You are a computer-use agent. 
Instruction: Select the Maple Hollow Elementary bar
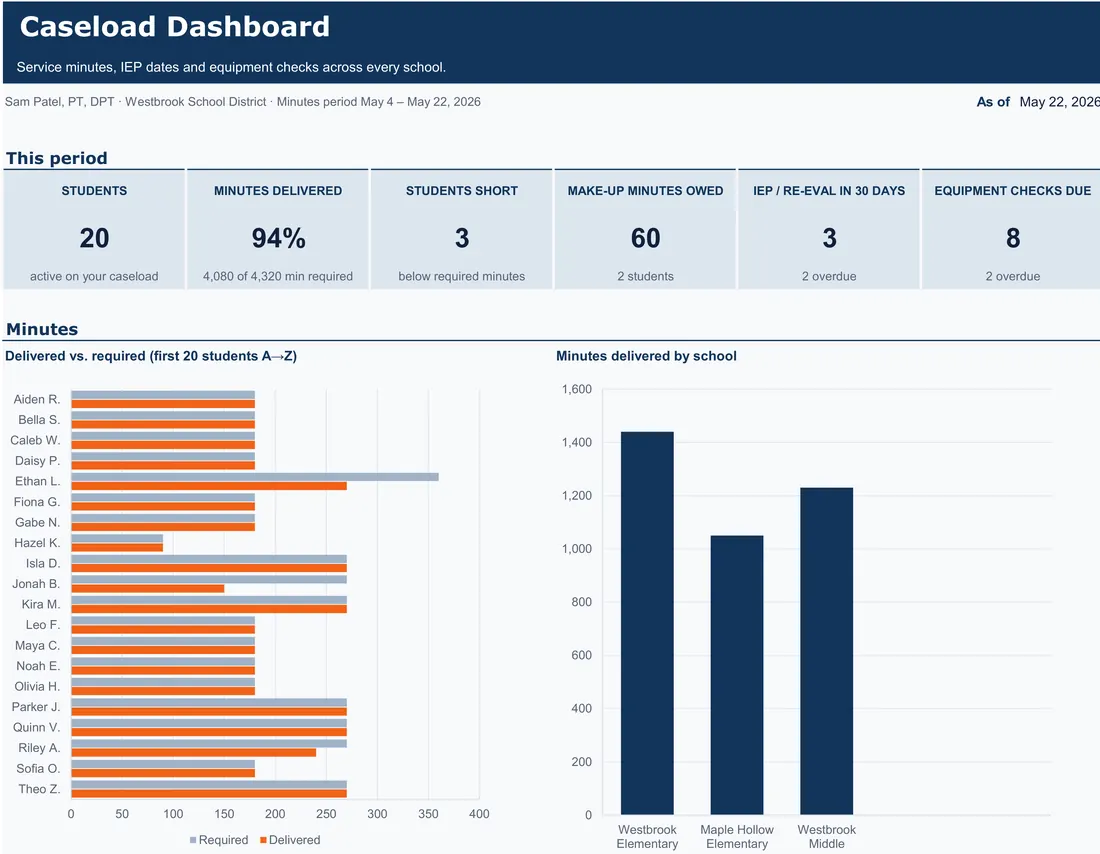coord(737,675)
